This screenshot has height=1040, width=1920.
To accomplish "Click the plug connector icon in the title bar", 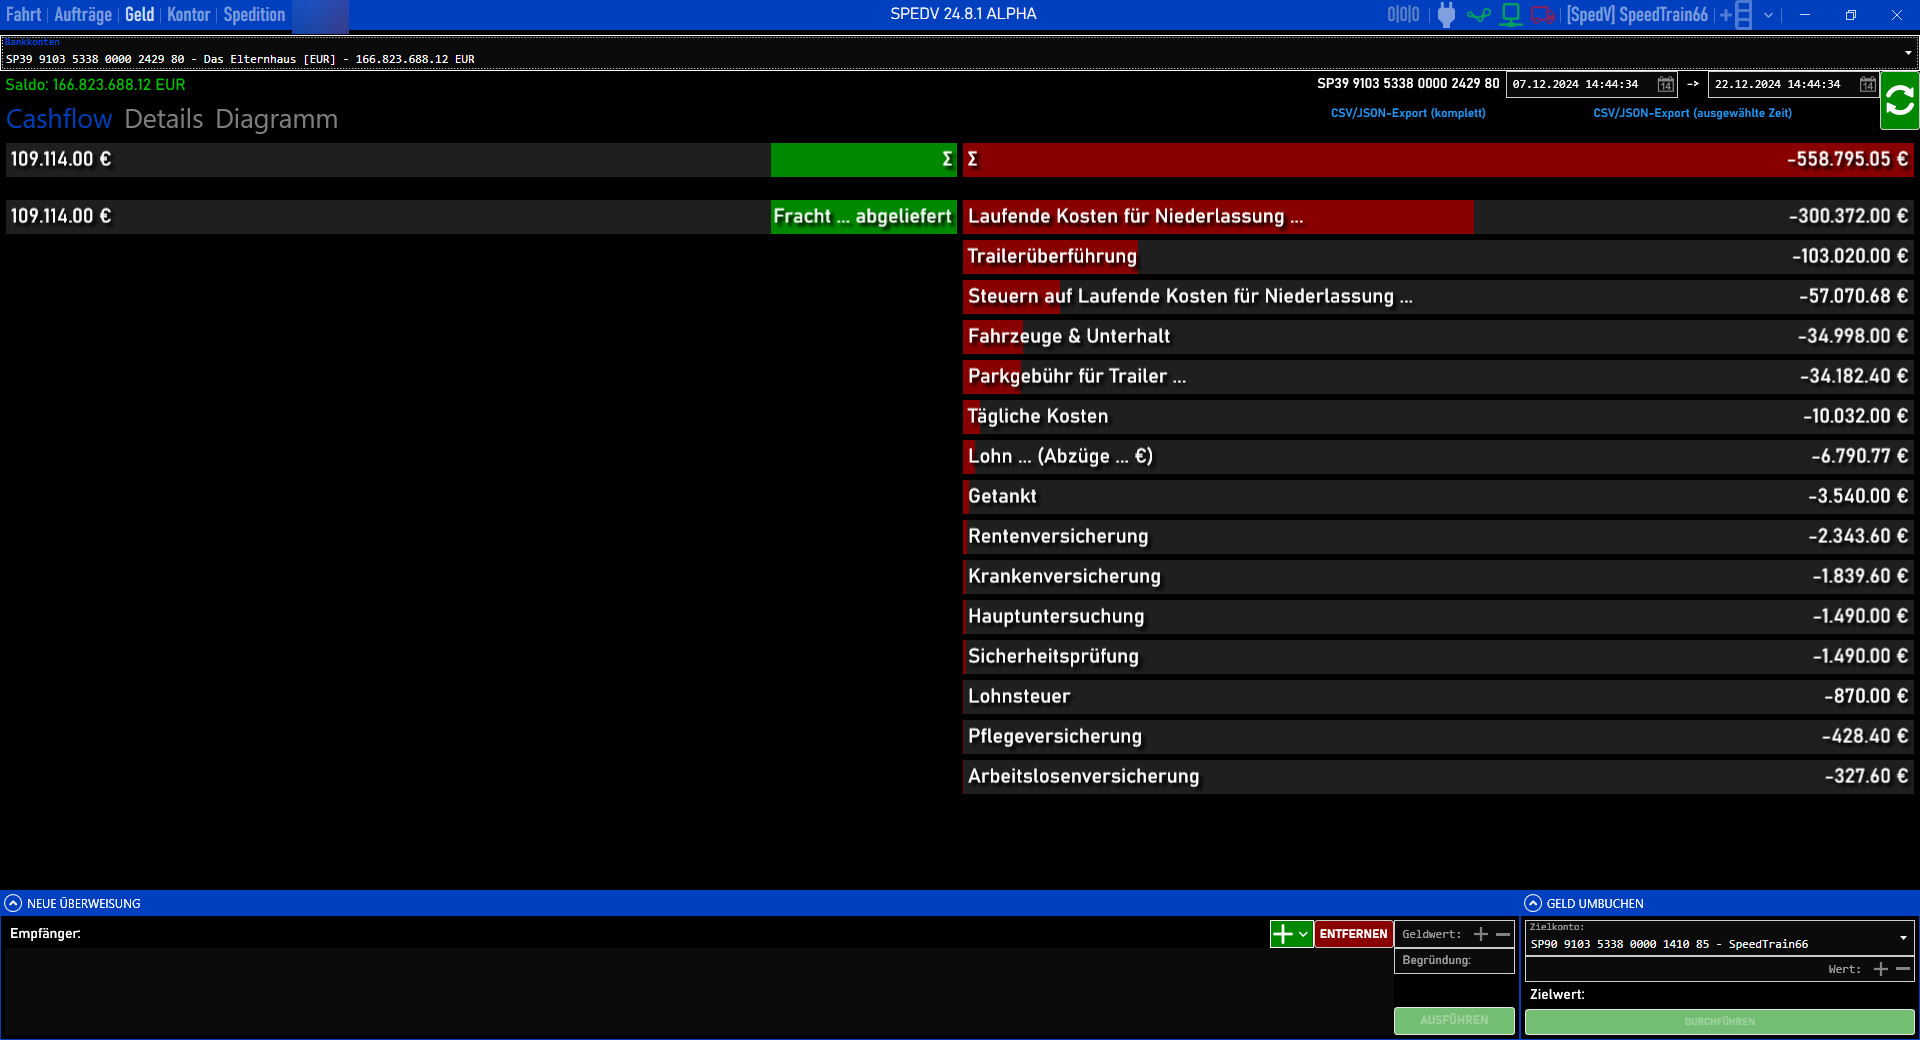I will 1447,15.
